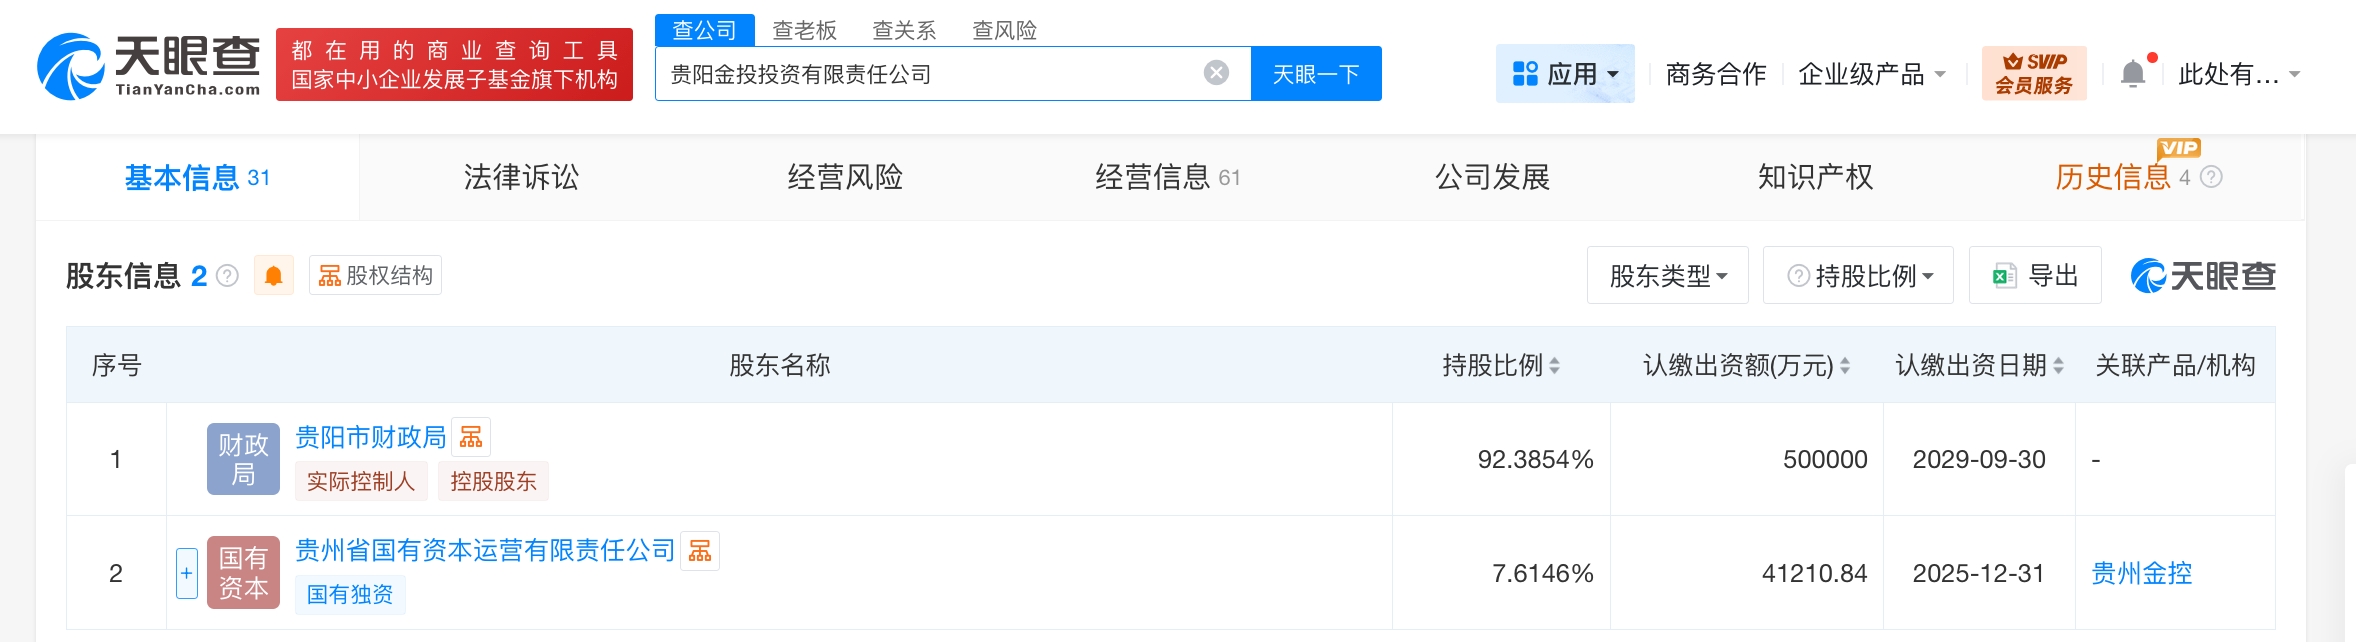Open the SVIP 会员服务 badge
The image size is (2356, 642).
point(2033,73)
